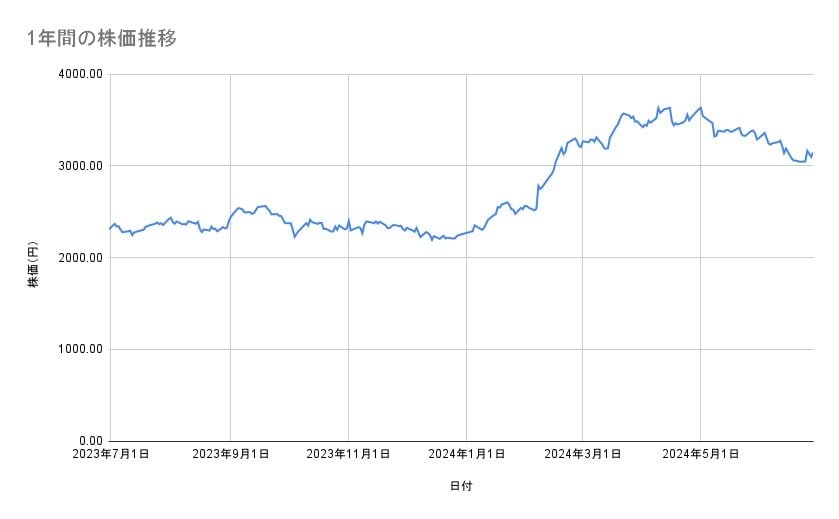Select the 2024年1月1日 date label

coord(466,454)
